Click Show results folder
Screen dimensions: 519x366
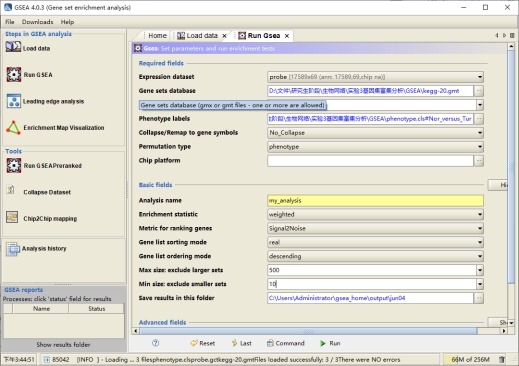(x=63, y=344)
